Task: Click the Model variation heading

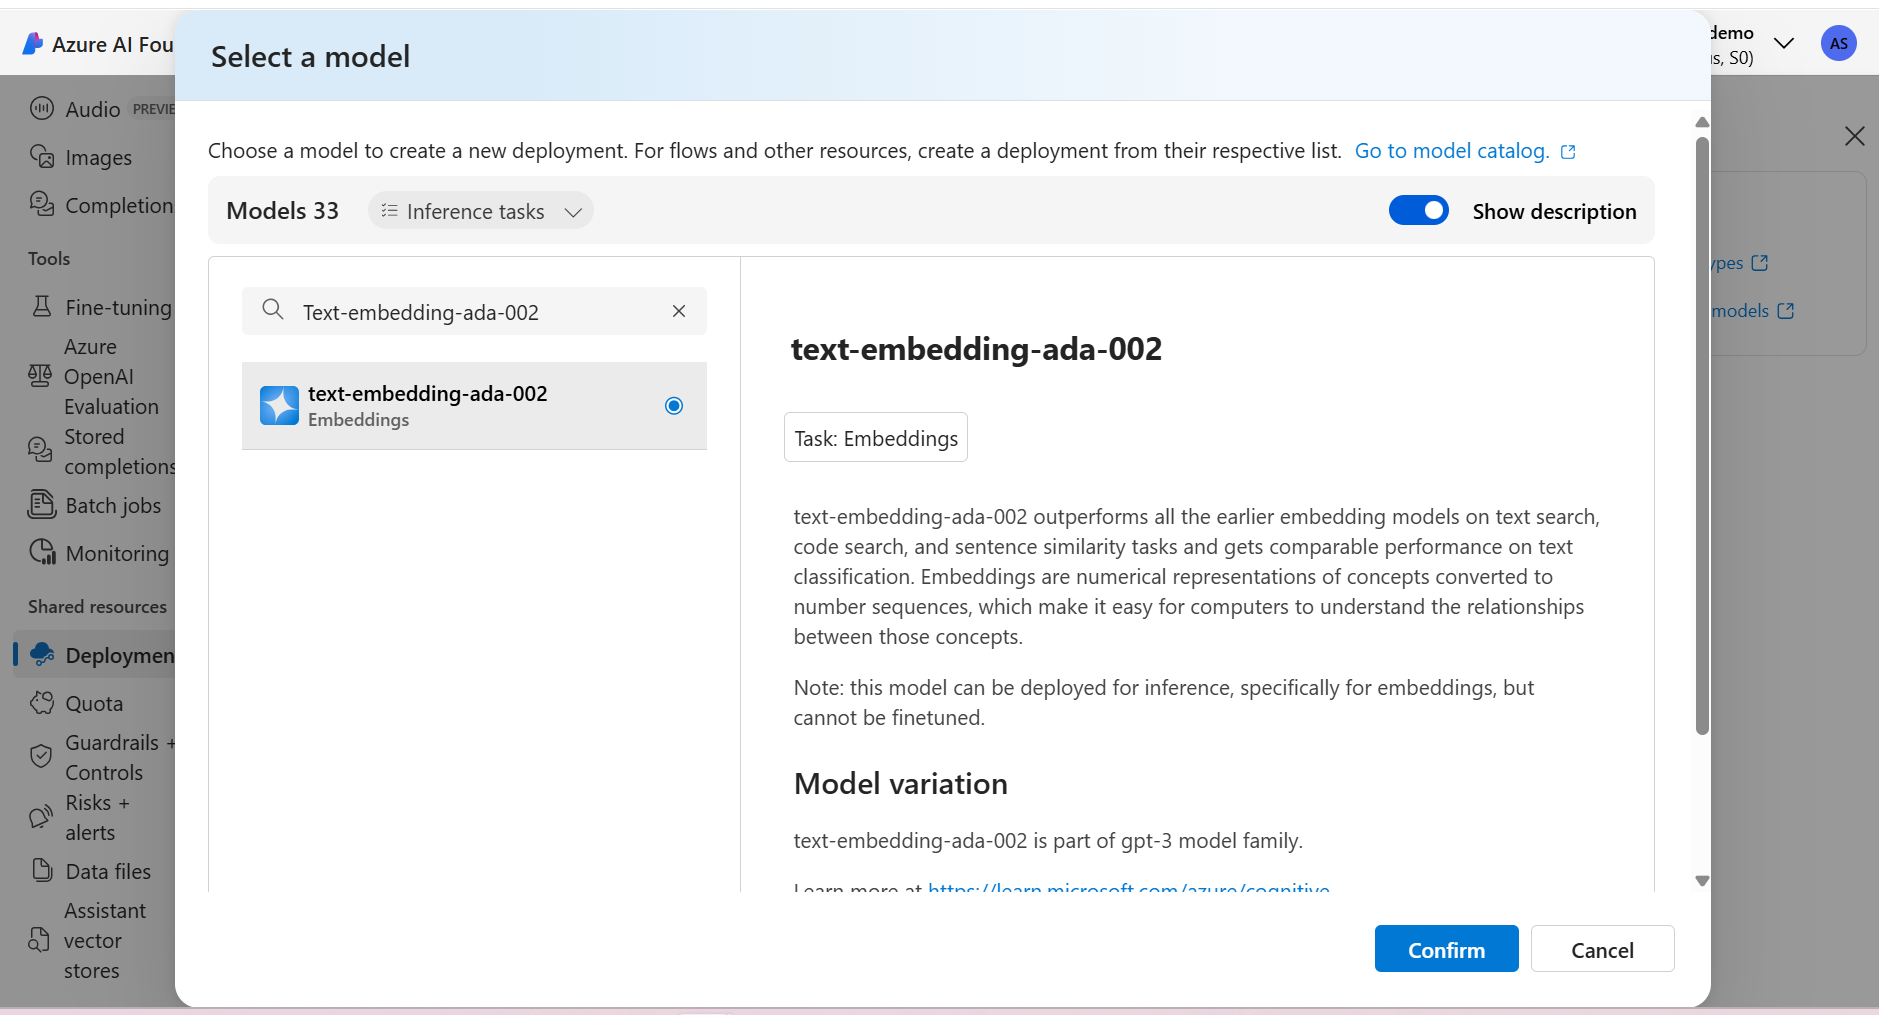Action: (x=900, y=783)
